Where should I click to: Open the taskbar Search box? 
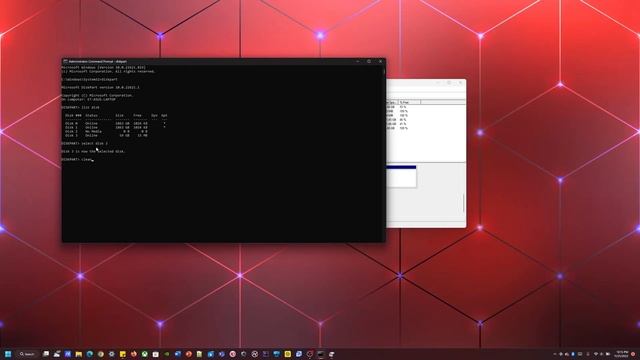[28, 354]
